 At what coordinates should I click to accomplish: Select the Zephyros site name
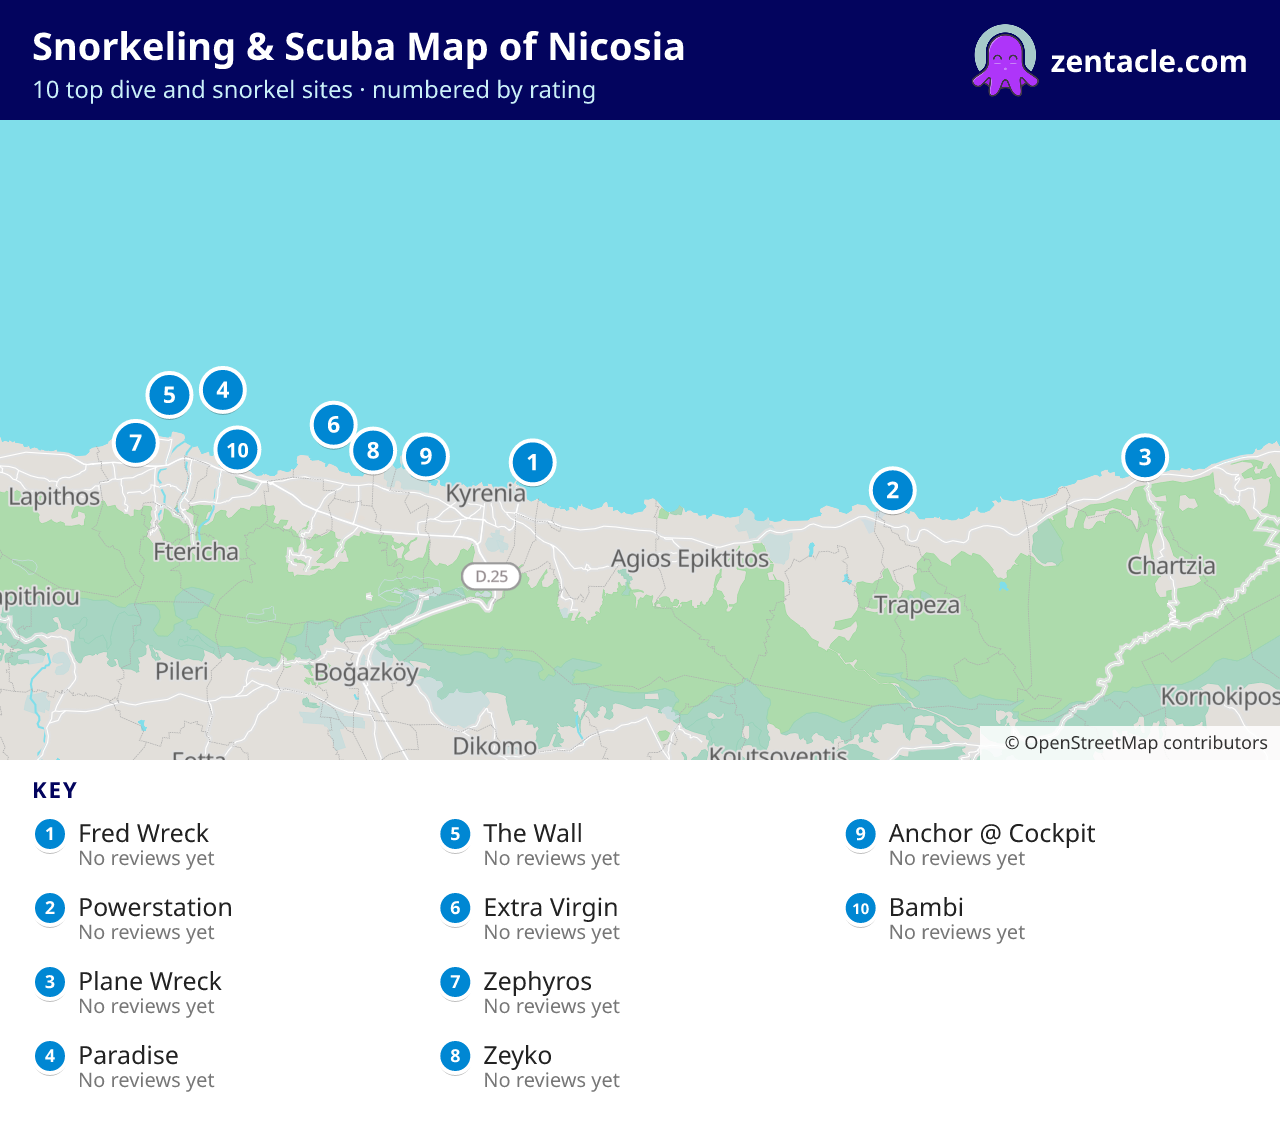coord(537,981)
